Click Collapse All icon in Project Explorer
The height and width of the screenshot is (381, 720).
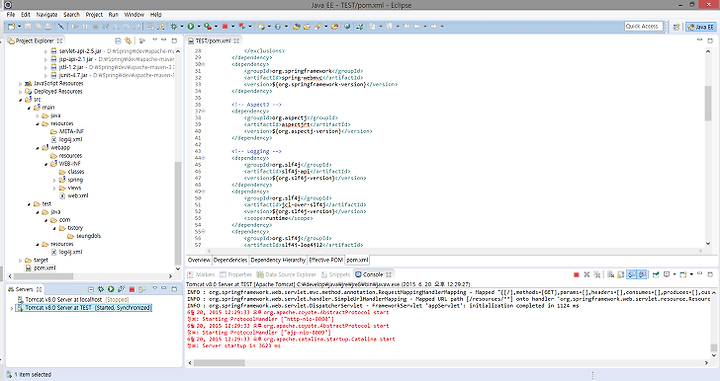click(118, 41)
